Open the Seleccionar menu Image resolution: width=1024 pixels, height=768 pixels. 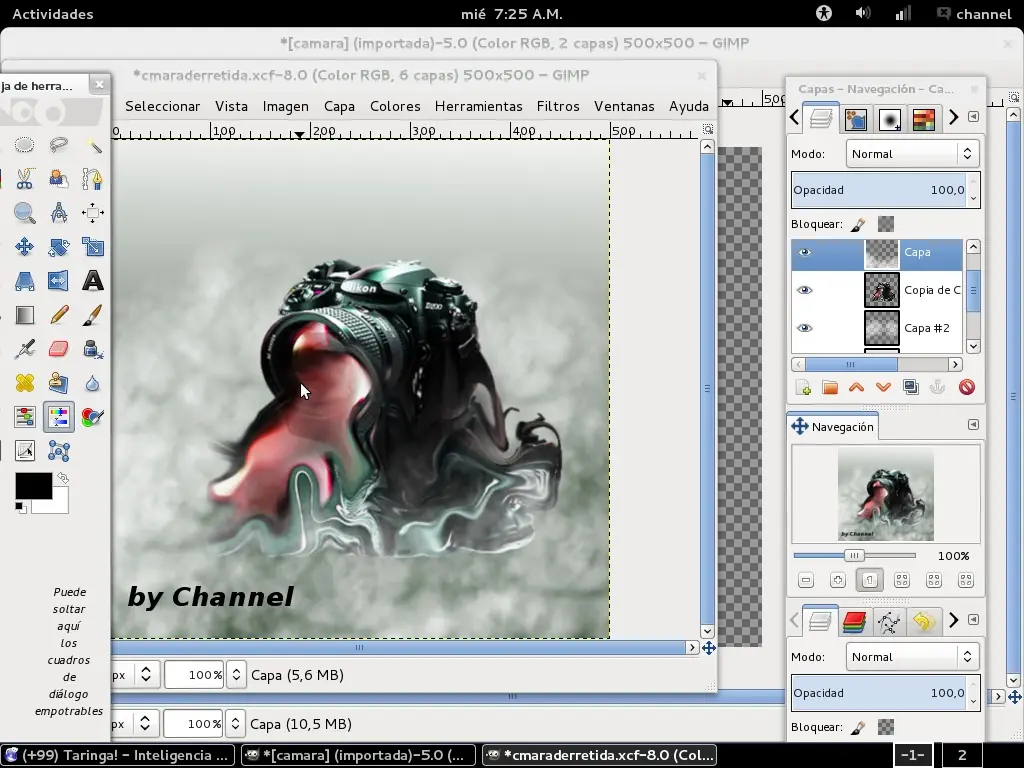point(163,106)
